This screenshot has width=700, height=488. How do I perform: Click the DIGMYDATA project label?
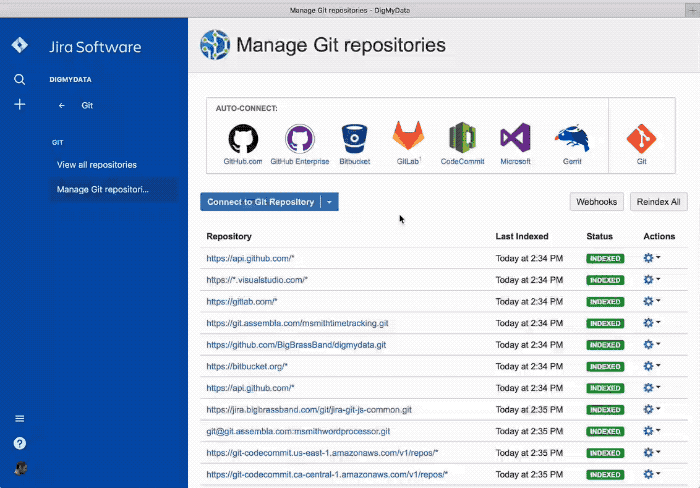coord(71,79)
